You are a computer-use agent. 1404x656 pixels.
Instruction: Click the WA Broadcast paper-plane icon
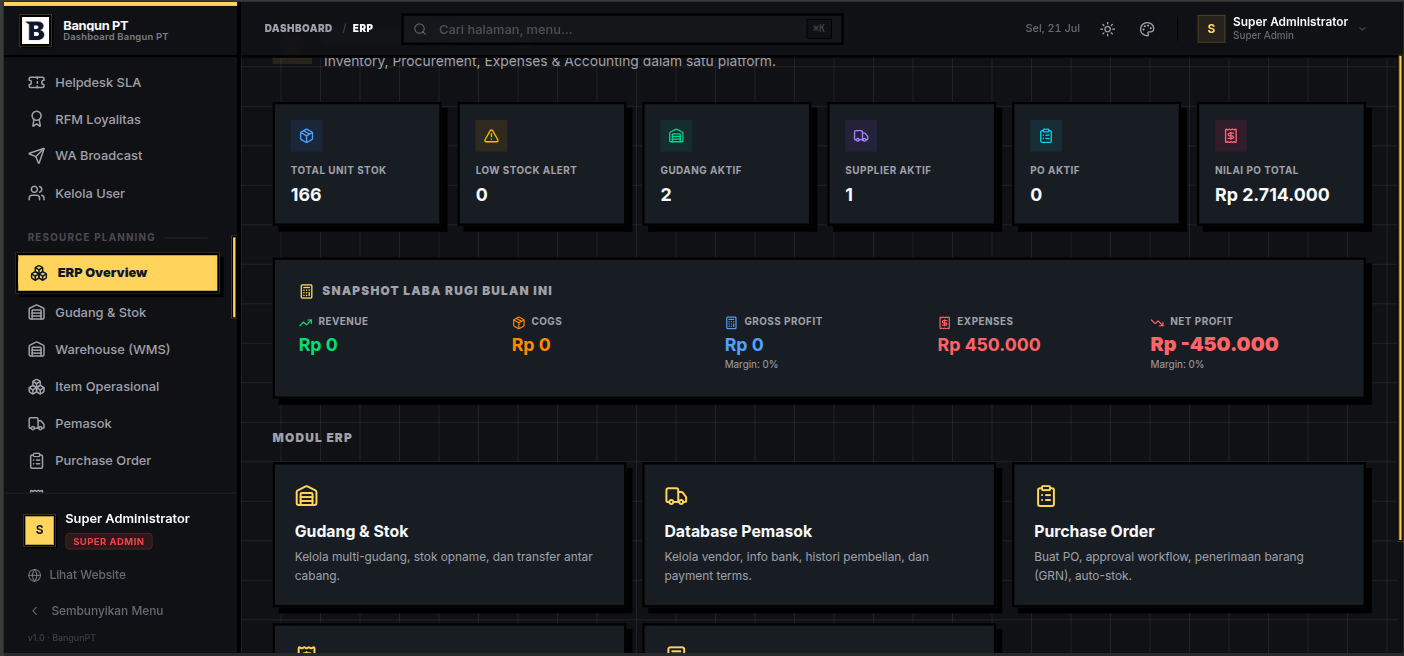(x=37, y=156)
